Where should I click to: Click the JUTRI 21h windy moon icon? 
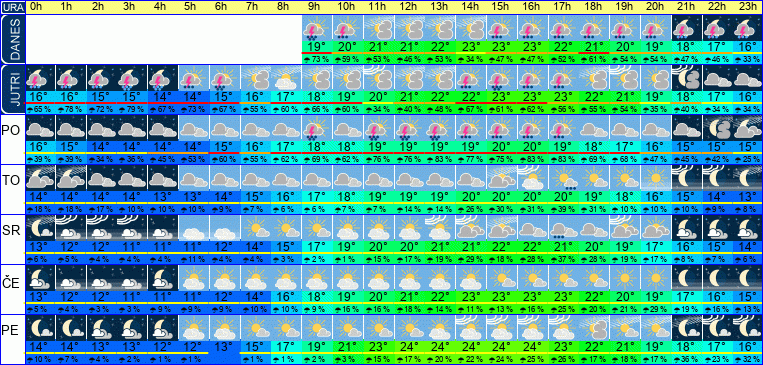687,78
